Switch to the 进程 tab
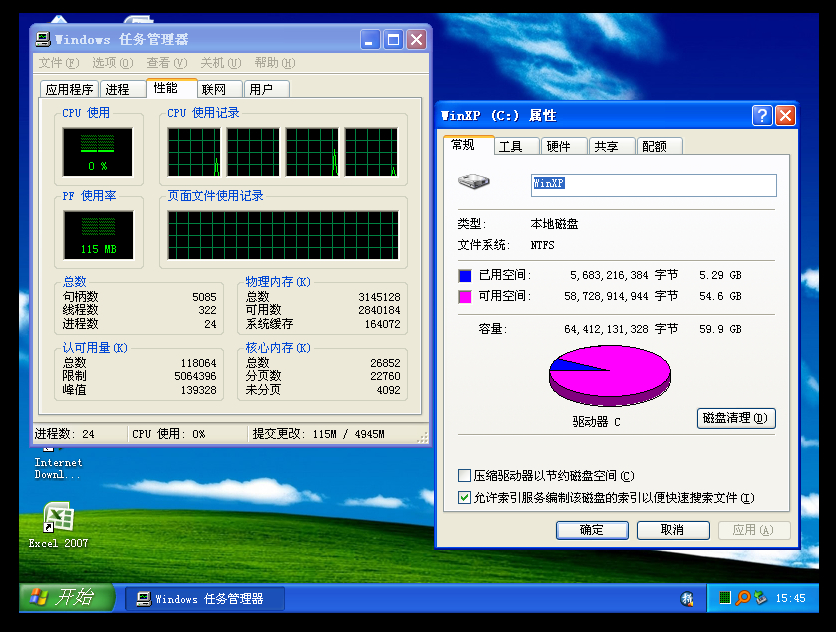 (117, 89)
